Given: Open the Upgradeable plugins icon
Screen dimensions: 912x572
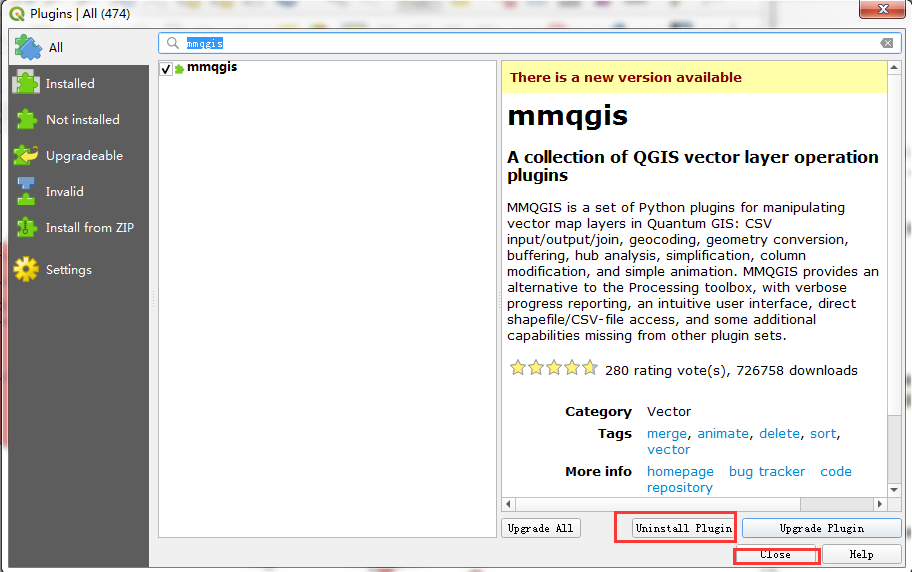Looking at the screenshot, I should (x=26, y=155).
